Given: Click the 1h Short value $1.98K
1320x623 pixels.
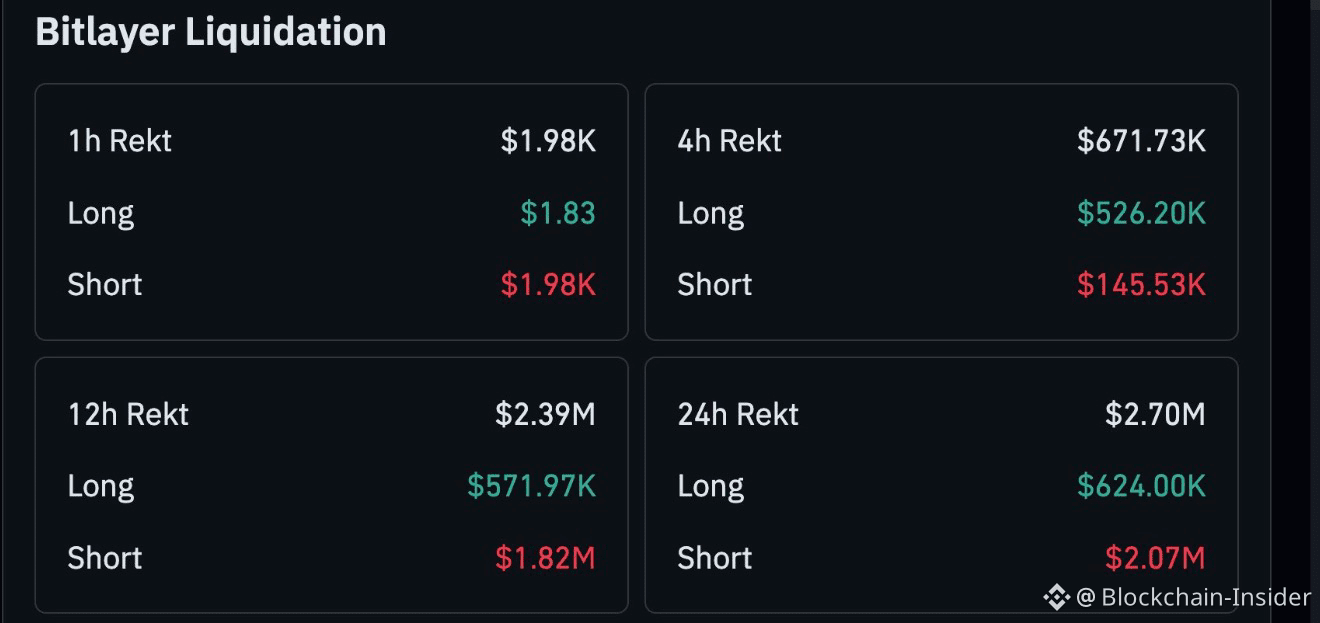Looking at the screenshot, I should (x=548, y=284).
